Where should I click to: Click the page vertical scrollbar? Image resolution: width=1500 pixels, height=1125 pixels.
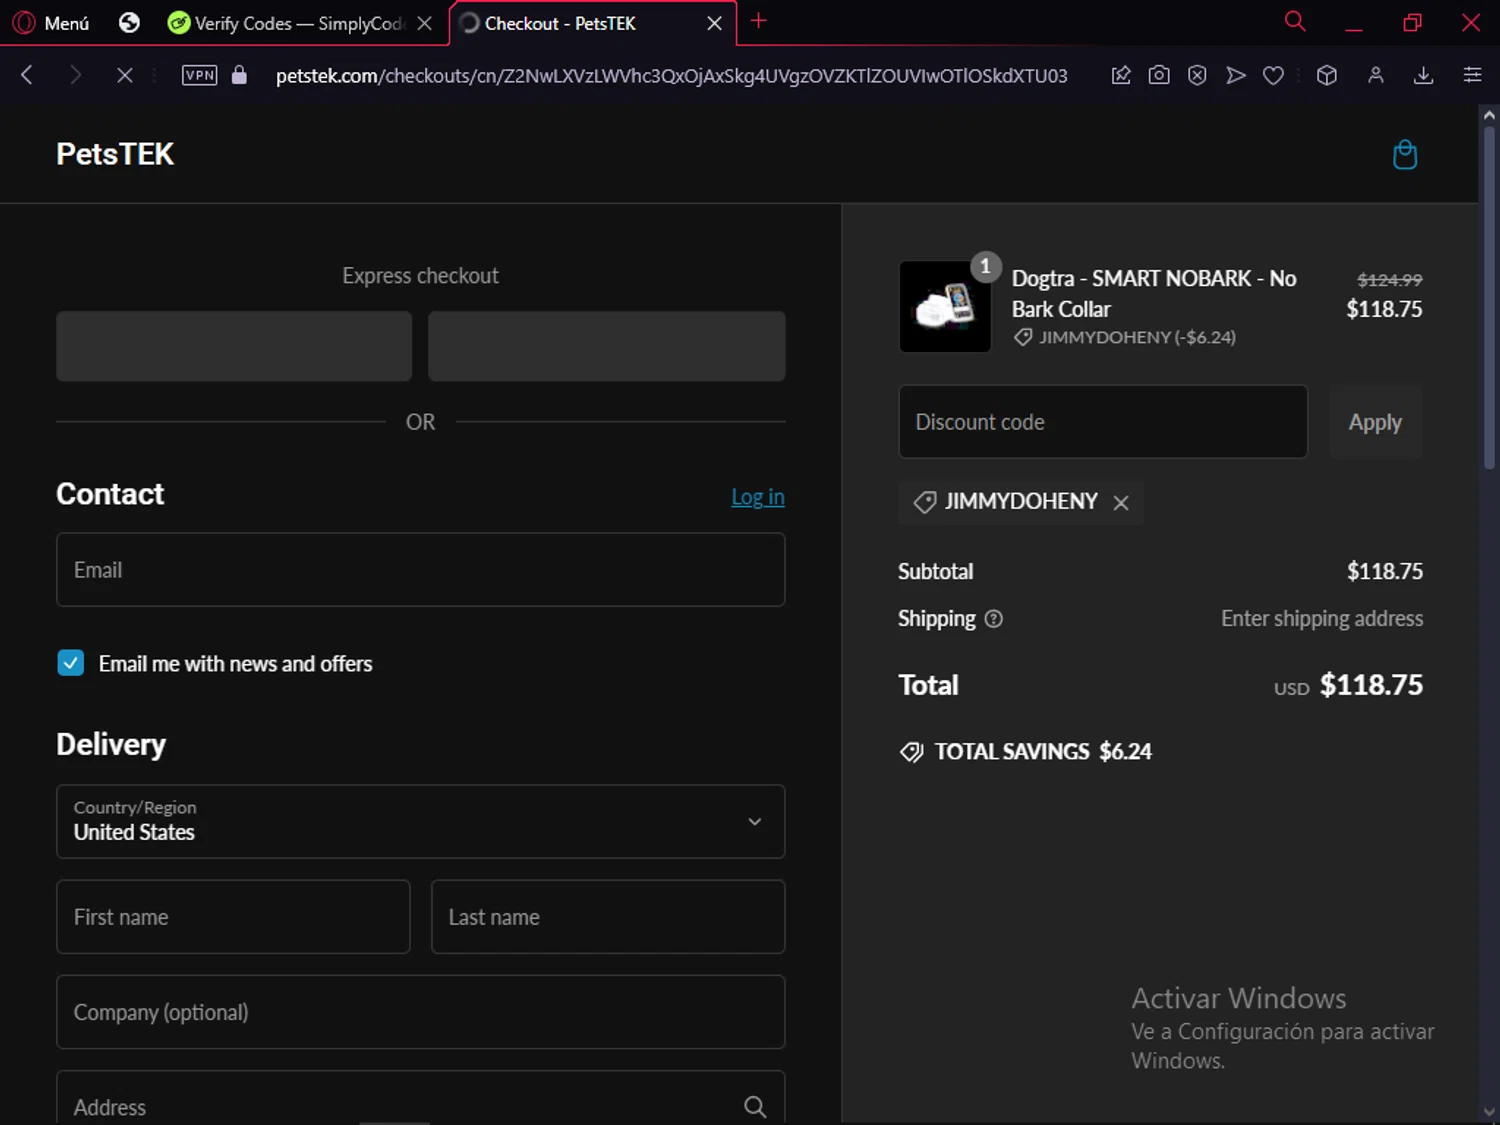pos(1489,297)
